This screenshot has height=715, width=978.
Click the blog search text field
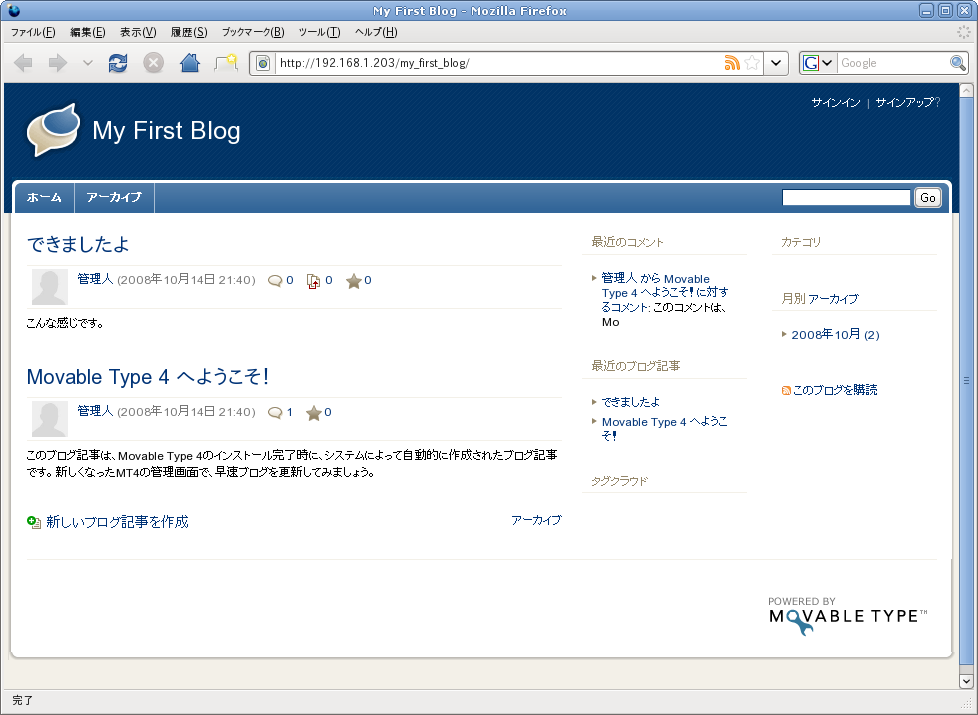(846, 198)
